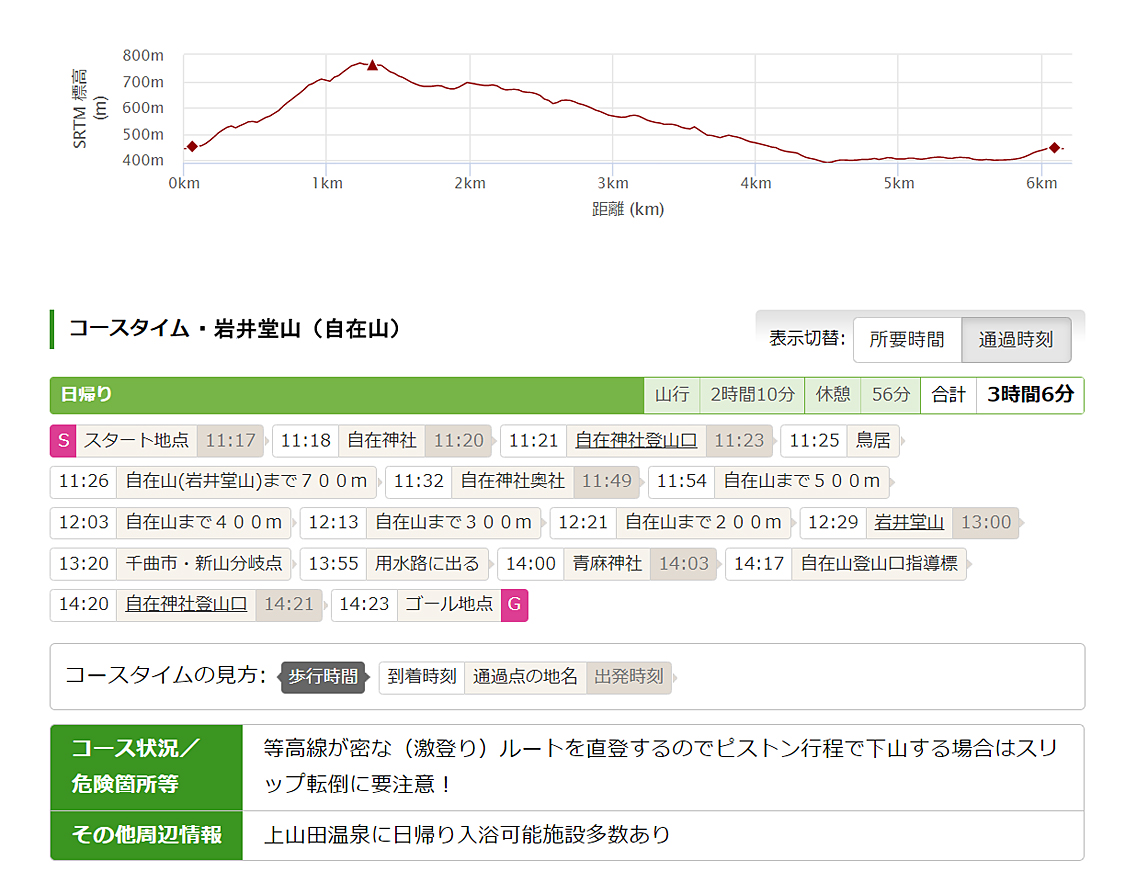Open 自在神社登山口 link at 11:21
Image resolution: width=1125 pixels, height=871 pixels.
point(636,440)
